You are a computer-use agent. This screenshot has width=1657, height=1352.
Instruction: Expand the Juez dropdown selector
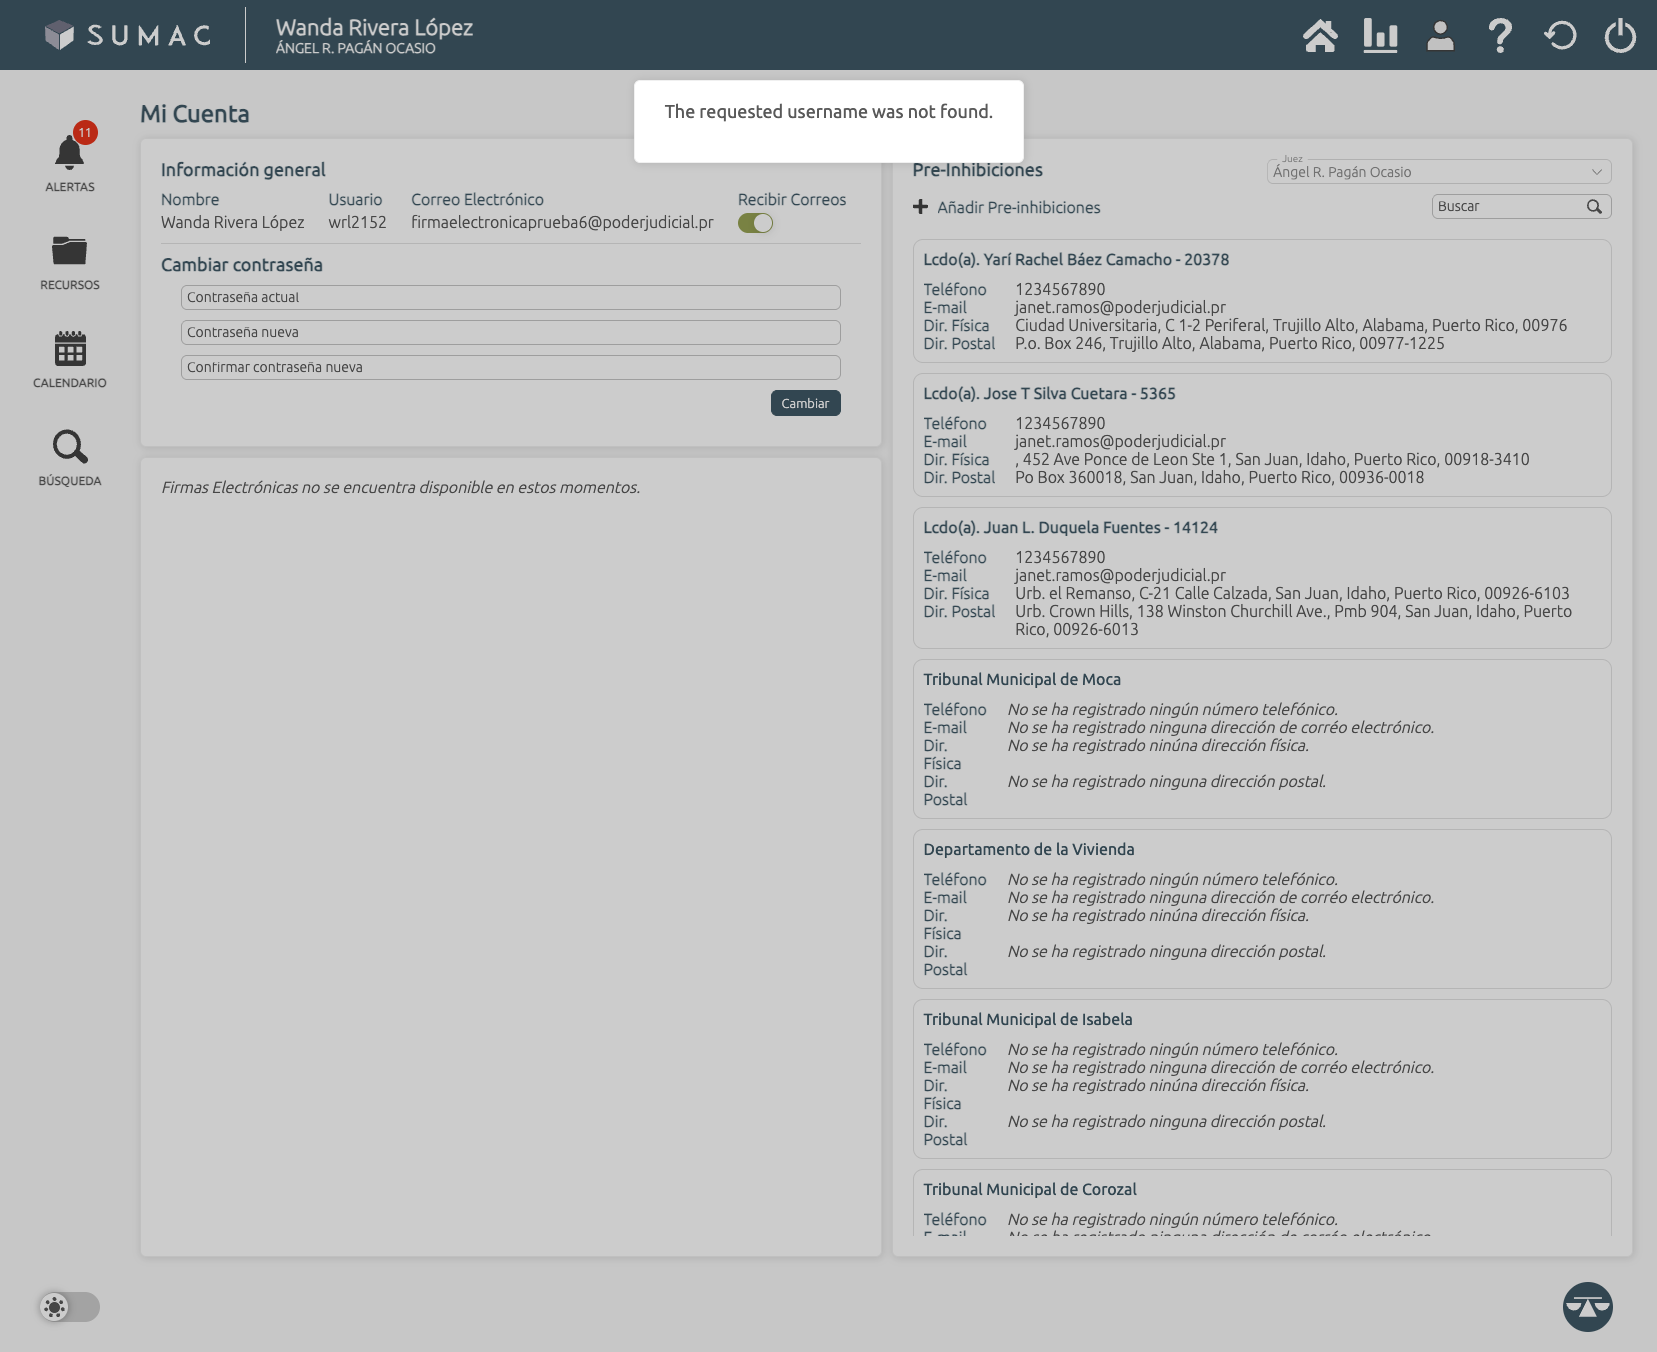(1438, 172)
